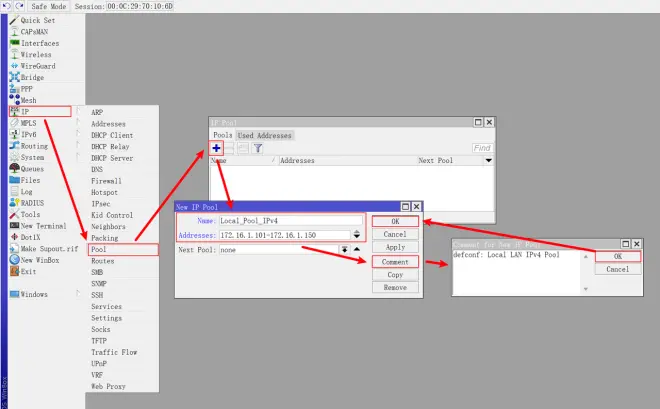The width and height of the screenshot is (660, 409).
Task: Expand the IP menu in the sidebar
Action: (40, 112)
